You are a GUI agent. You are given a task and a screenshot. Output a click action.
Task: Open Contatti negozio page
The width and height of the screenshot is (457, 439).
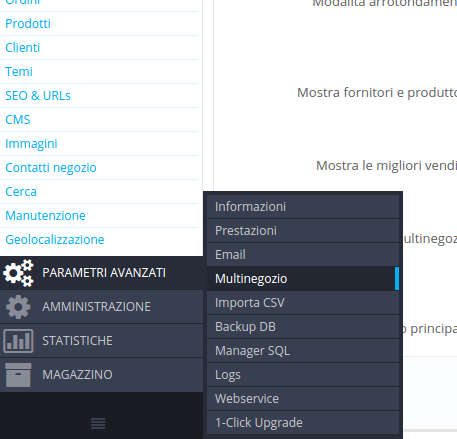click(51, 168)
